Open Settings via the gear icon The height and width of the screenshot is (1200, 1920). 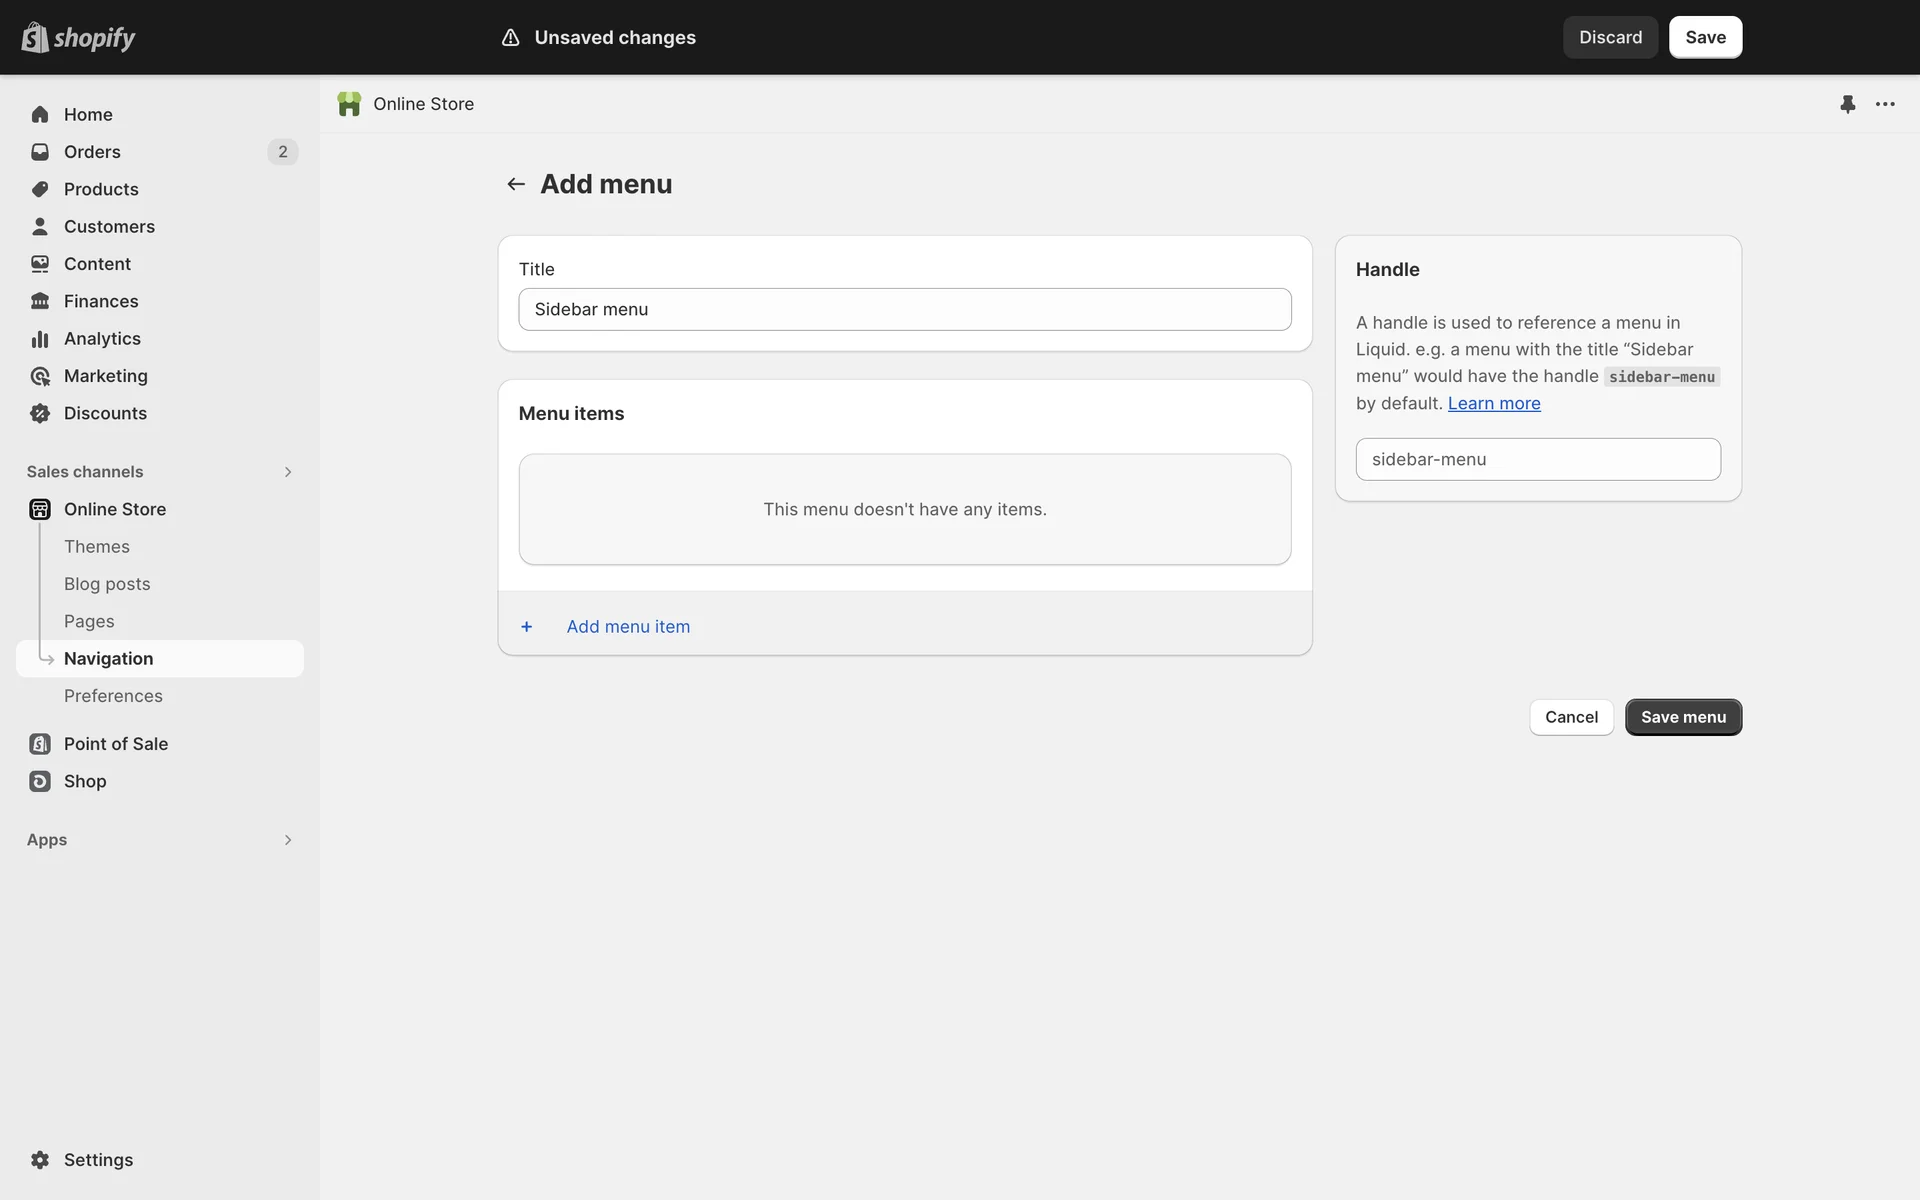pos(40,1160)
